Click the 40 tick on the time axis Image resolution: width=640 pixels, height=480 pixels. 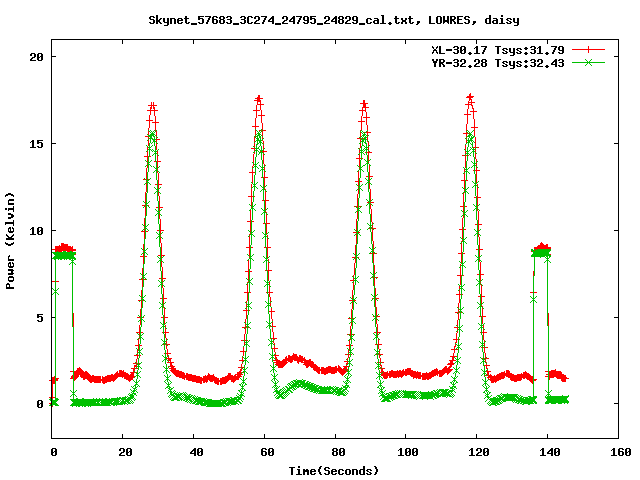click(x=194, y=453)
